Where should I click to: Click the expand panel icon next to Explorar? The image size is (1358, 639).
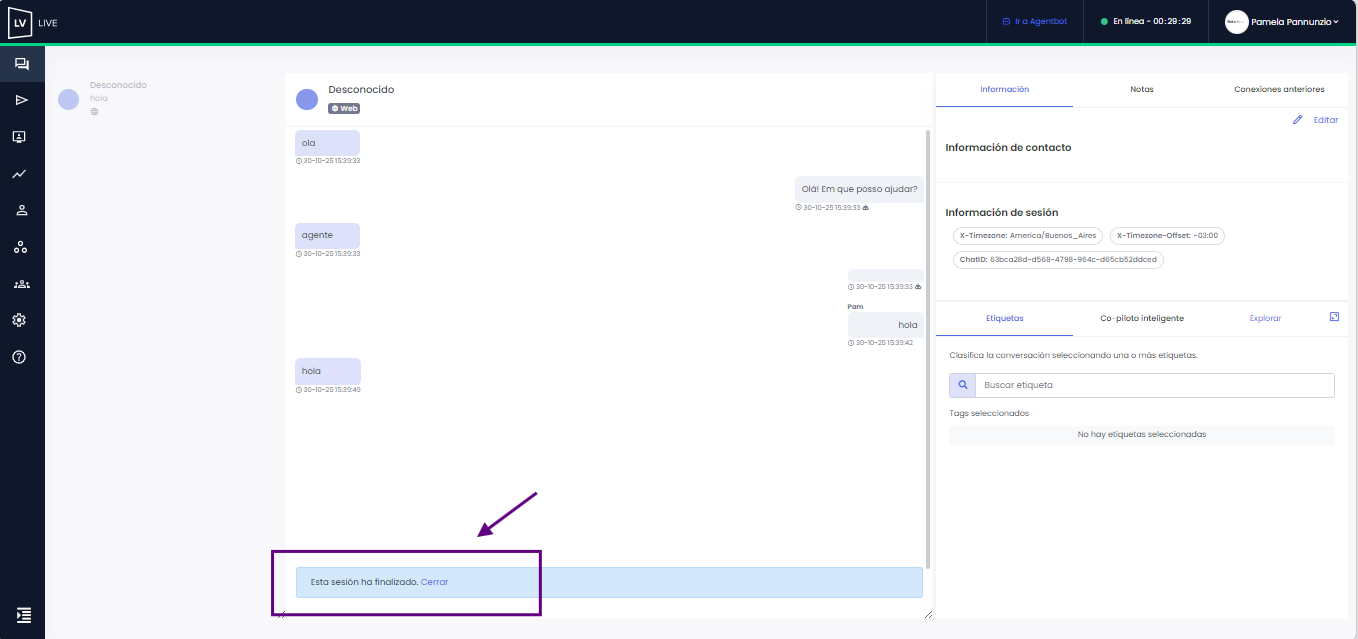pyautogui.click(x=1334, y=317)
